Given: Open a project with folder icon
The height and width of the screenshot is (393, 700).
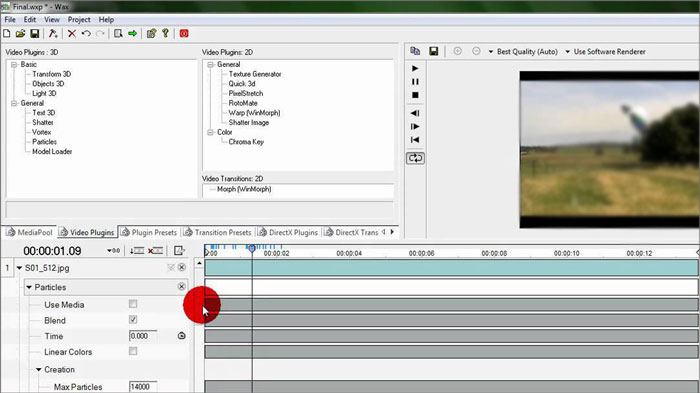Looking at the screenshot, I should (20, 33).
